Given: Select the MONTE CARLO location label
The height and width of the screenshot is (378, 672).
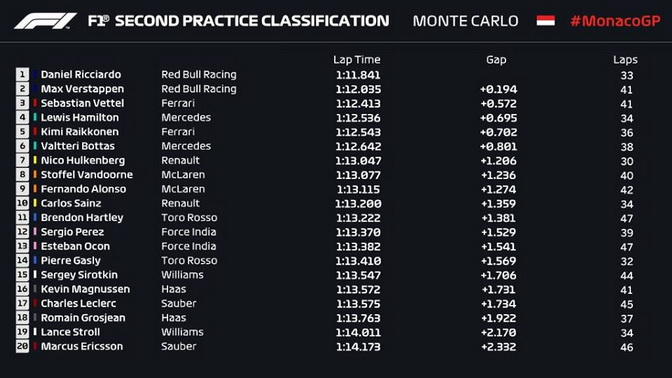Looking at the screenshot, I should coord(465,21).
